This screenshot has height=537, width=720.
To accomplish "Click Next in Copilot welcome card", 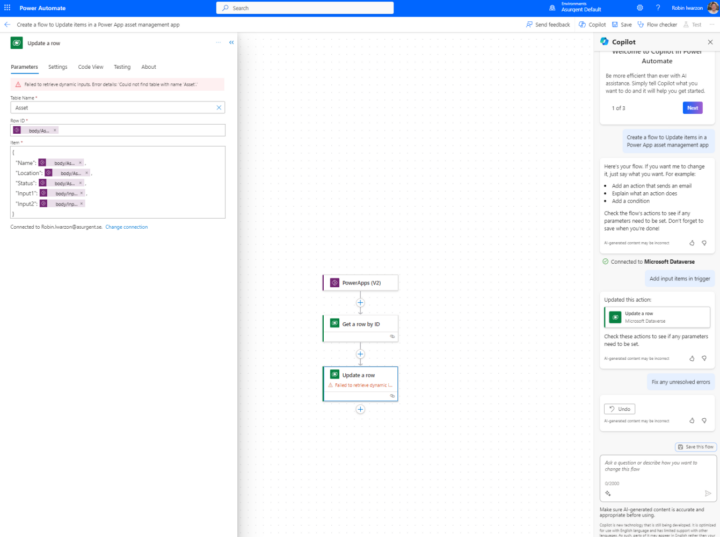I will coord(692,108).
